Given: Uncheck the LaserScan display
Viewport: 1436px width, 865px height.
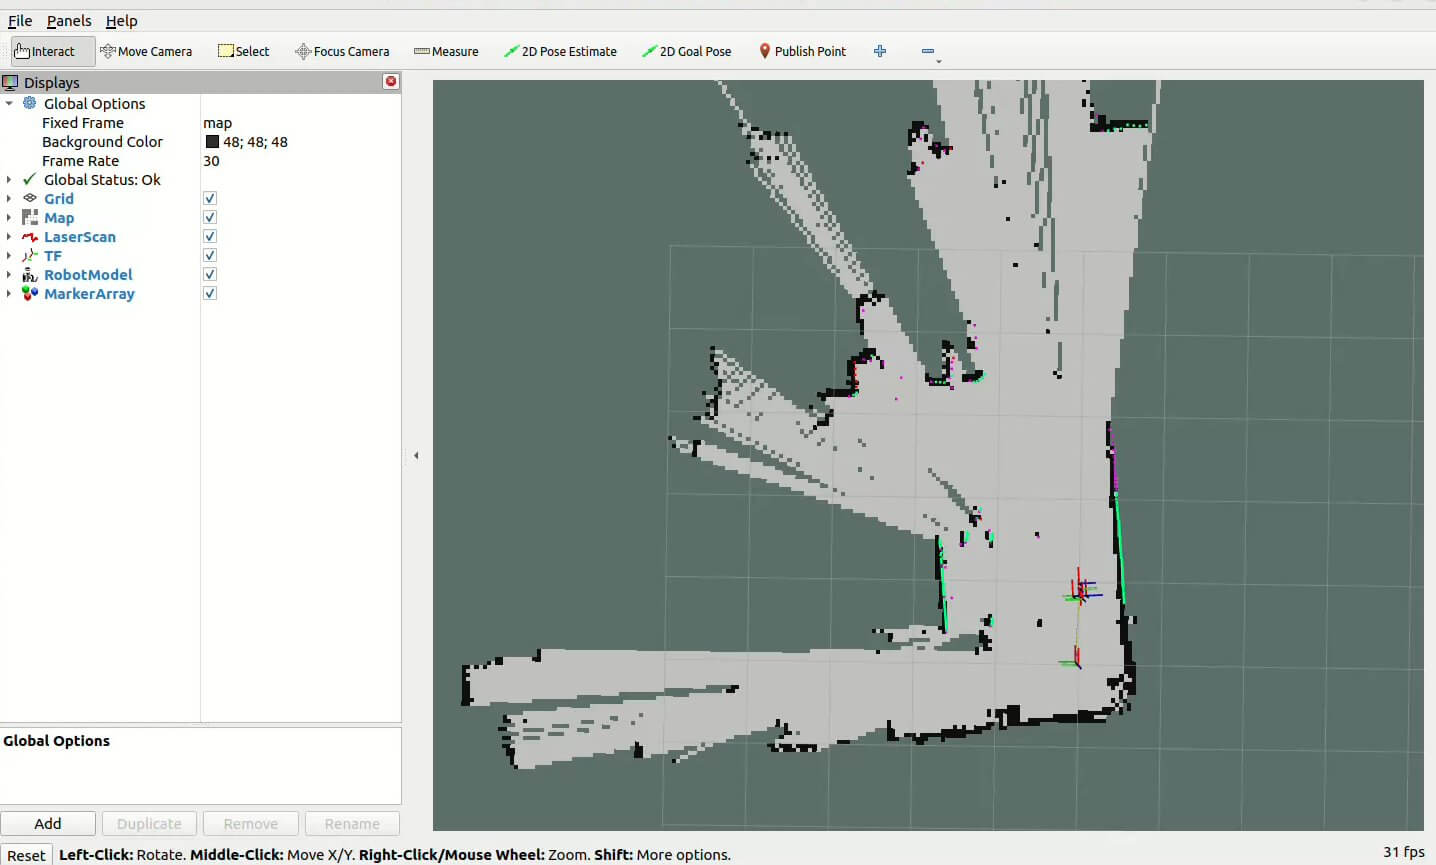Looking at the screenshot, I should [210, 237].
